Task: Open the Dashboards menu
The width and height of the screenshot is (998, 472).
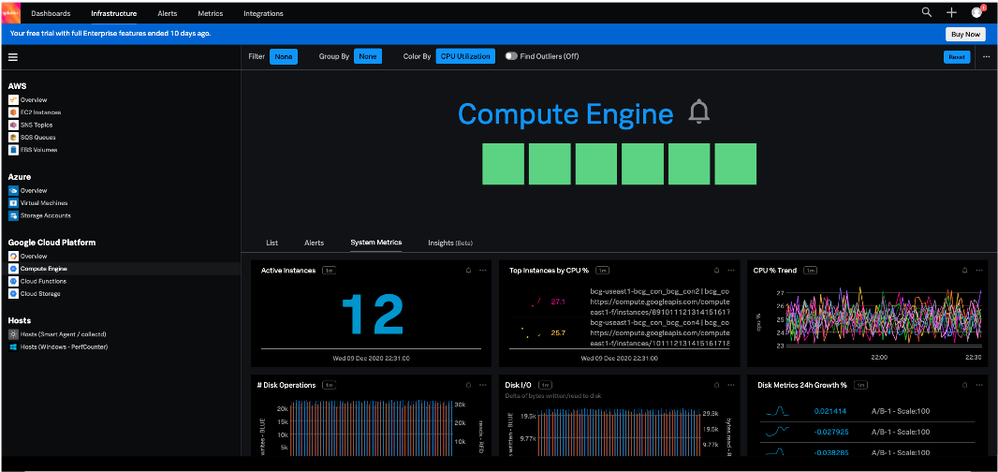Action: click(x=51, y=13)
